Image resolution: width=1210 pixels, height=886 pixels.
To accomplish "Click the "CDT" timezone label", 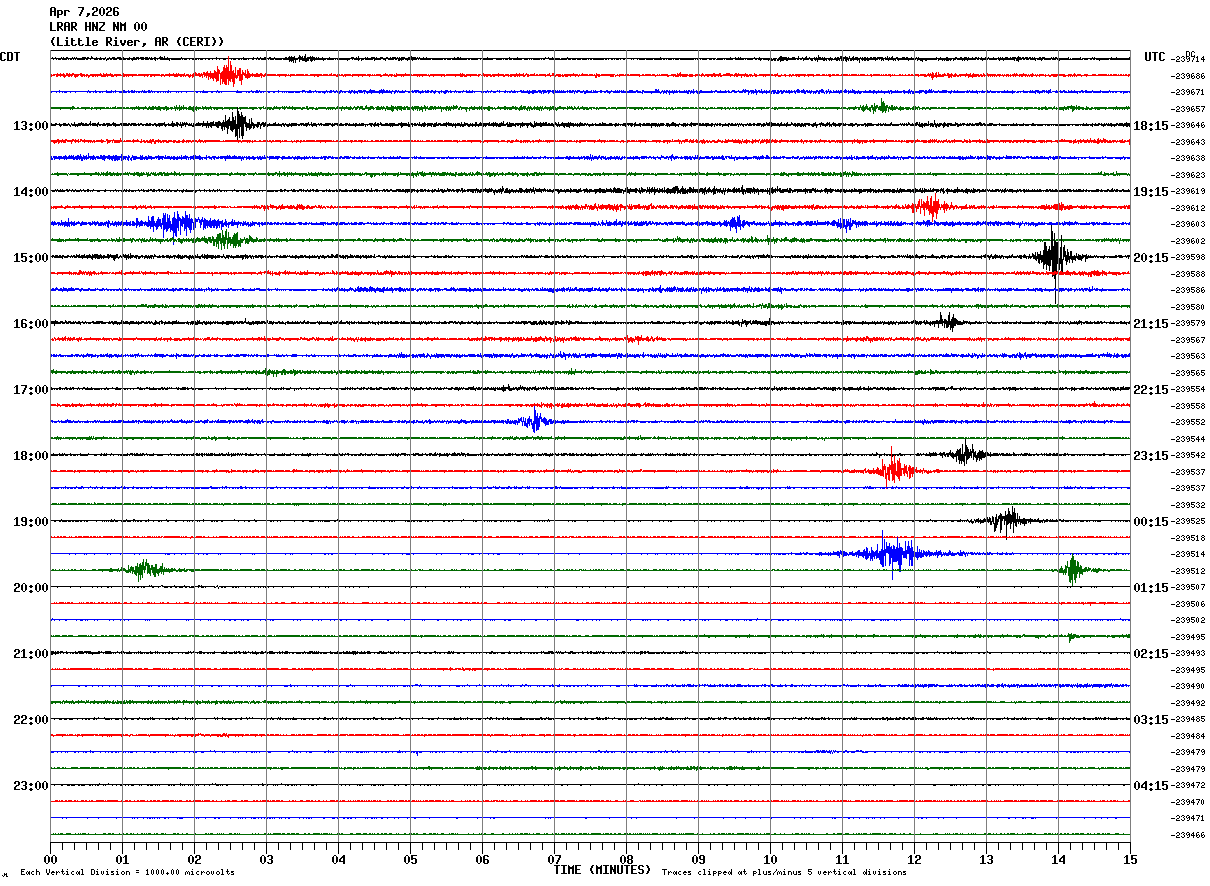I will (x=10, y=57).
